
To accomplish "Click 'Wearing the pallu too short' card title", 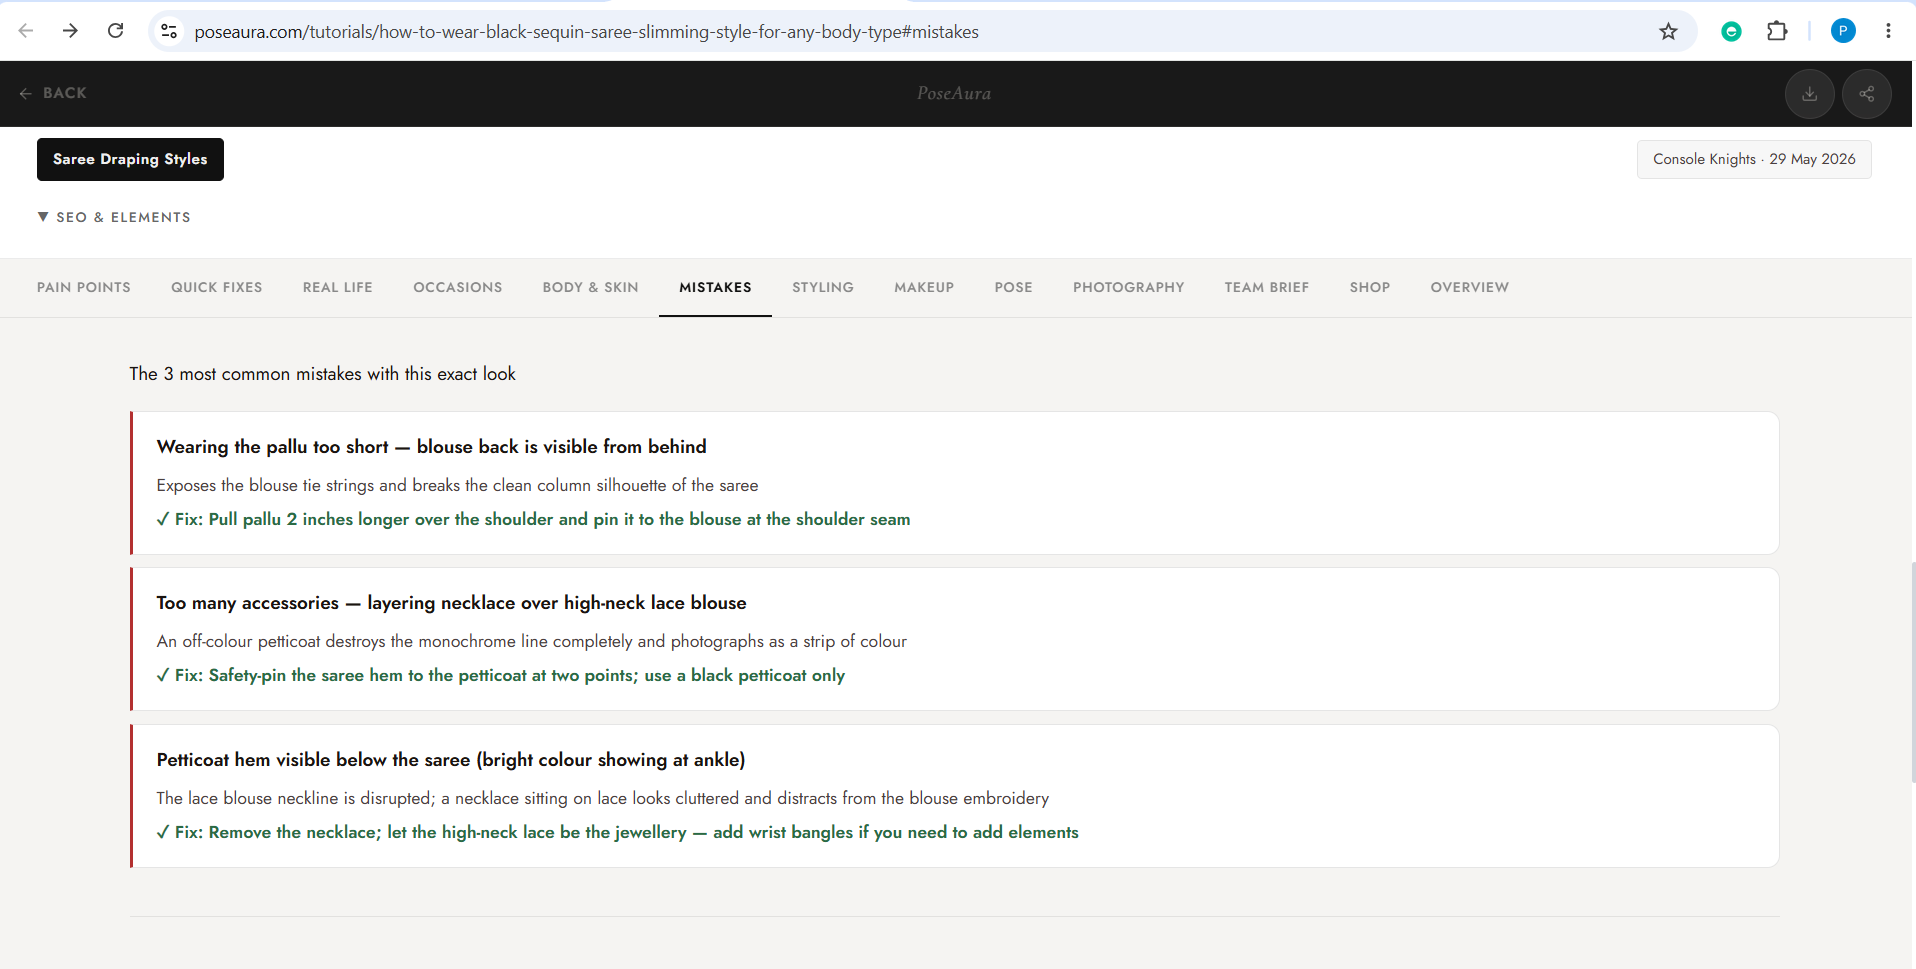I will 431,447.
